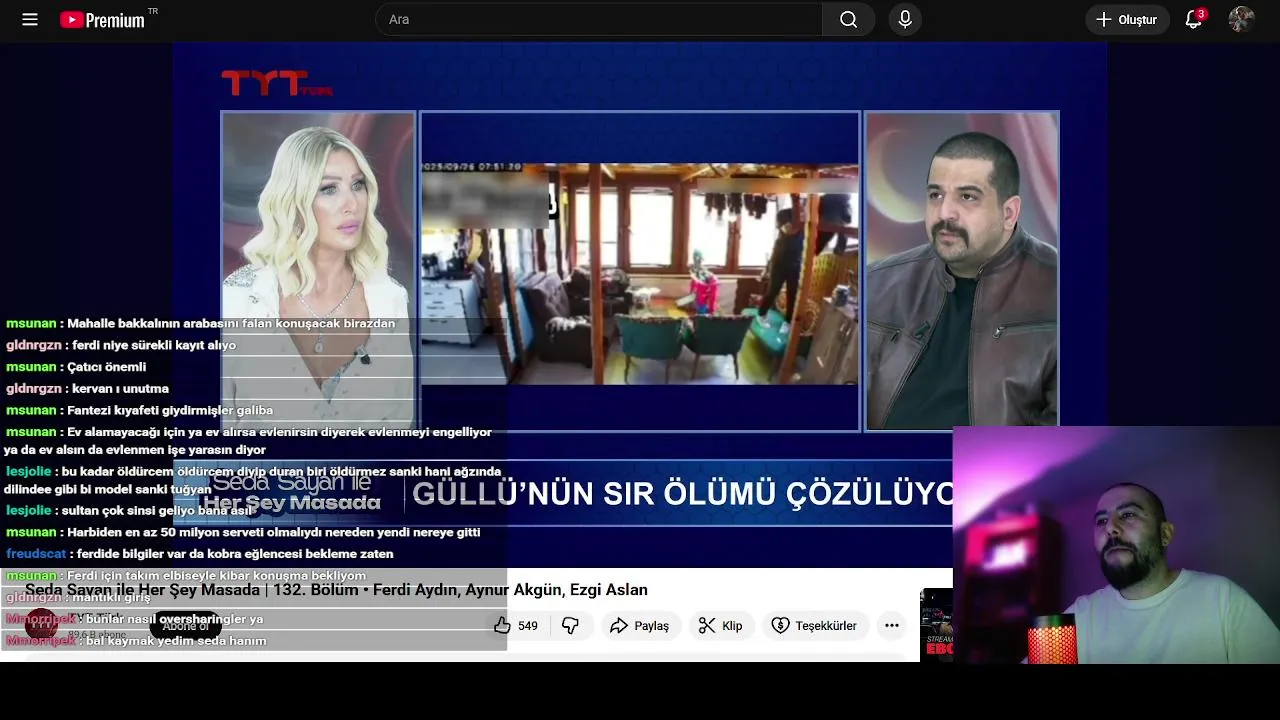Click the Teşekkürler thanks button
This screenshot has height=720, width=1280.
click(x=814, y=625)
